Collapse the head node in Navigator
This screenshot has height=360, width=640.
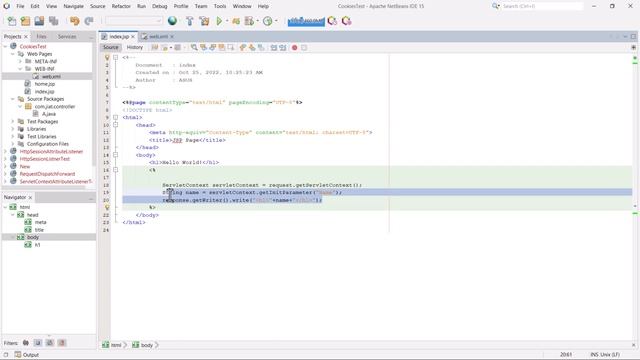click(13, 215)
